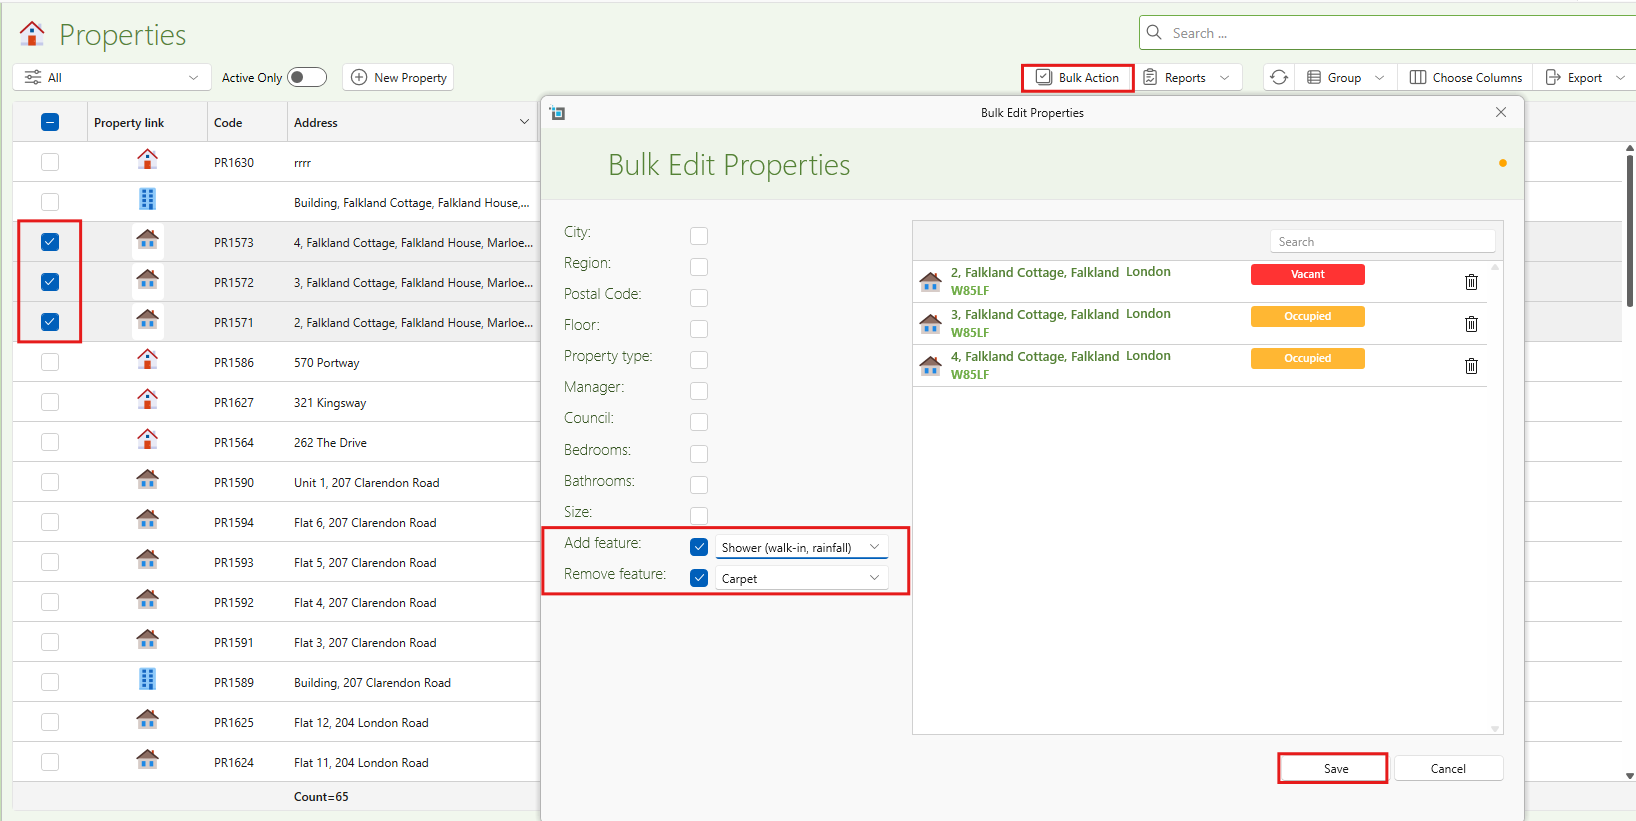The width and height of the screenshot is (1636, 821).
Task: Remove 4, Falkland Cottage with trash icon
Action: pos(1471,366)
